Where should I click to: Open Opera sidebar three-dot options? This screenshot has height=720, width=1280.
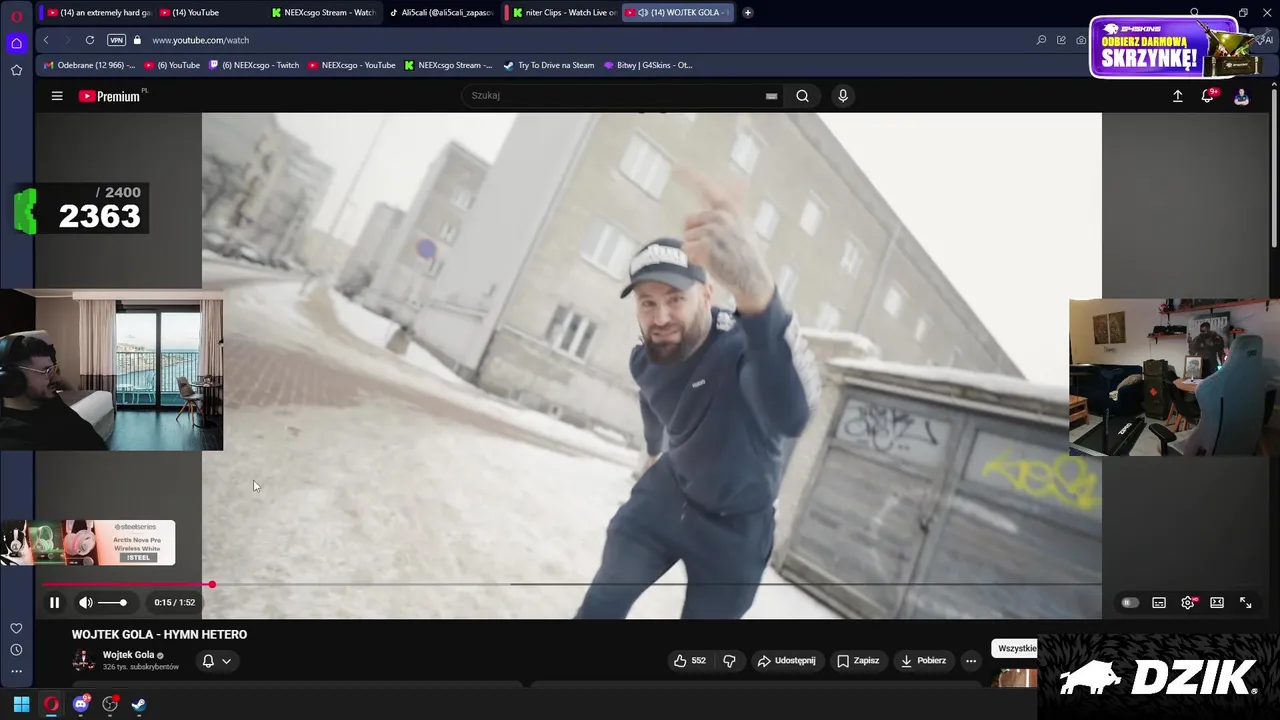[16, 671]
